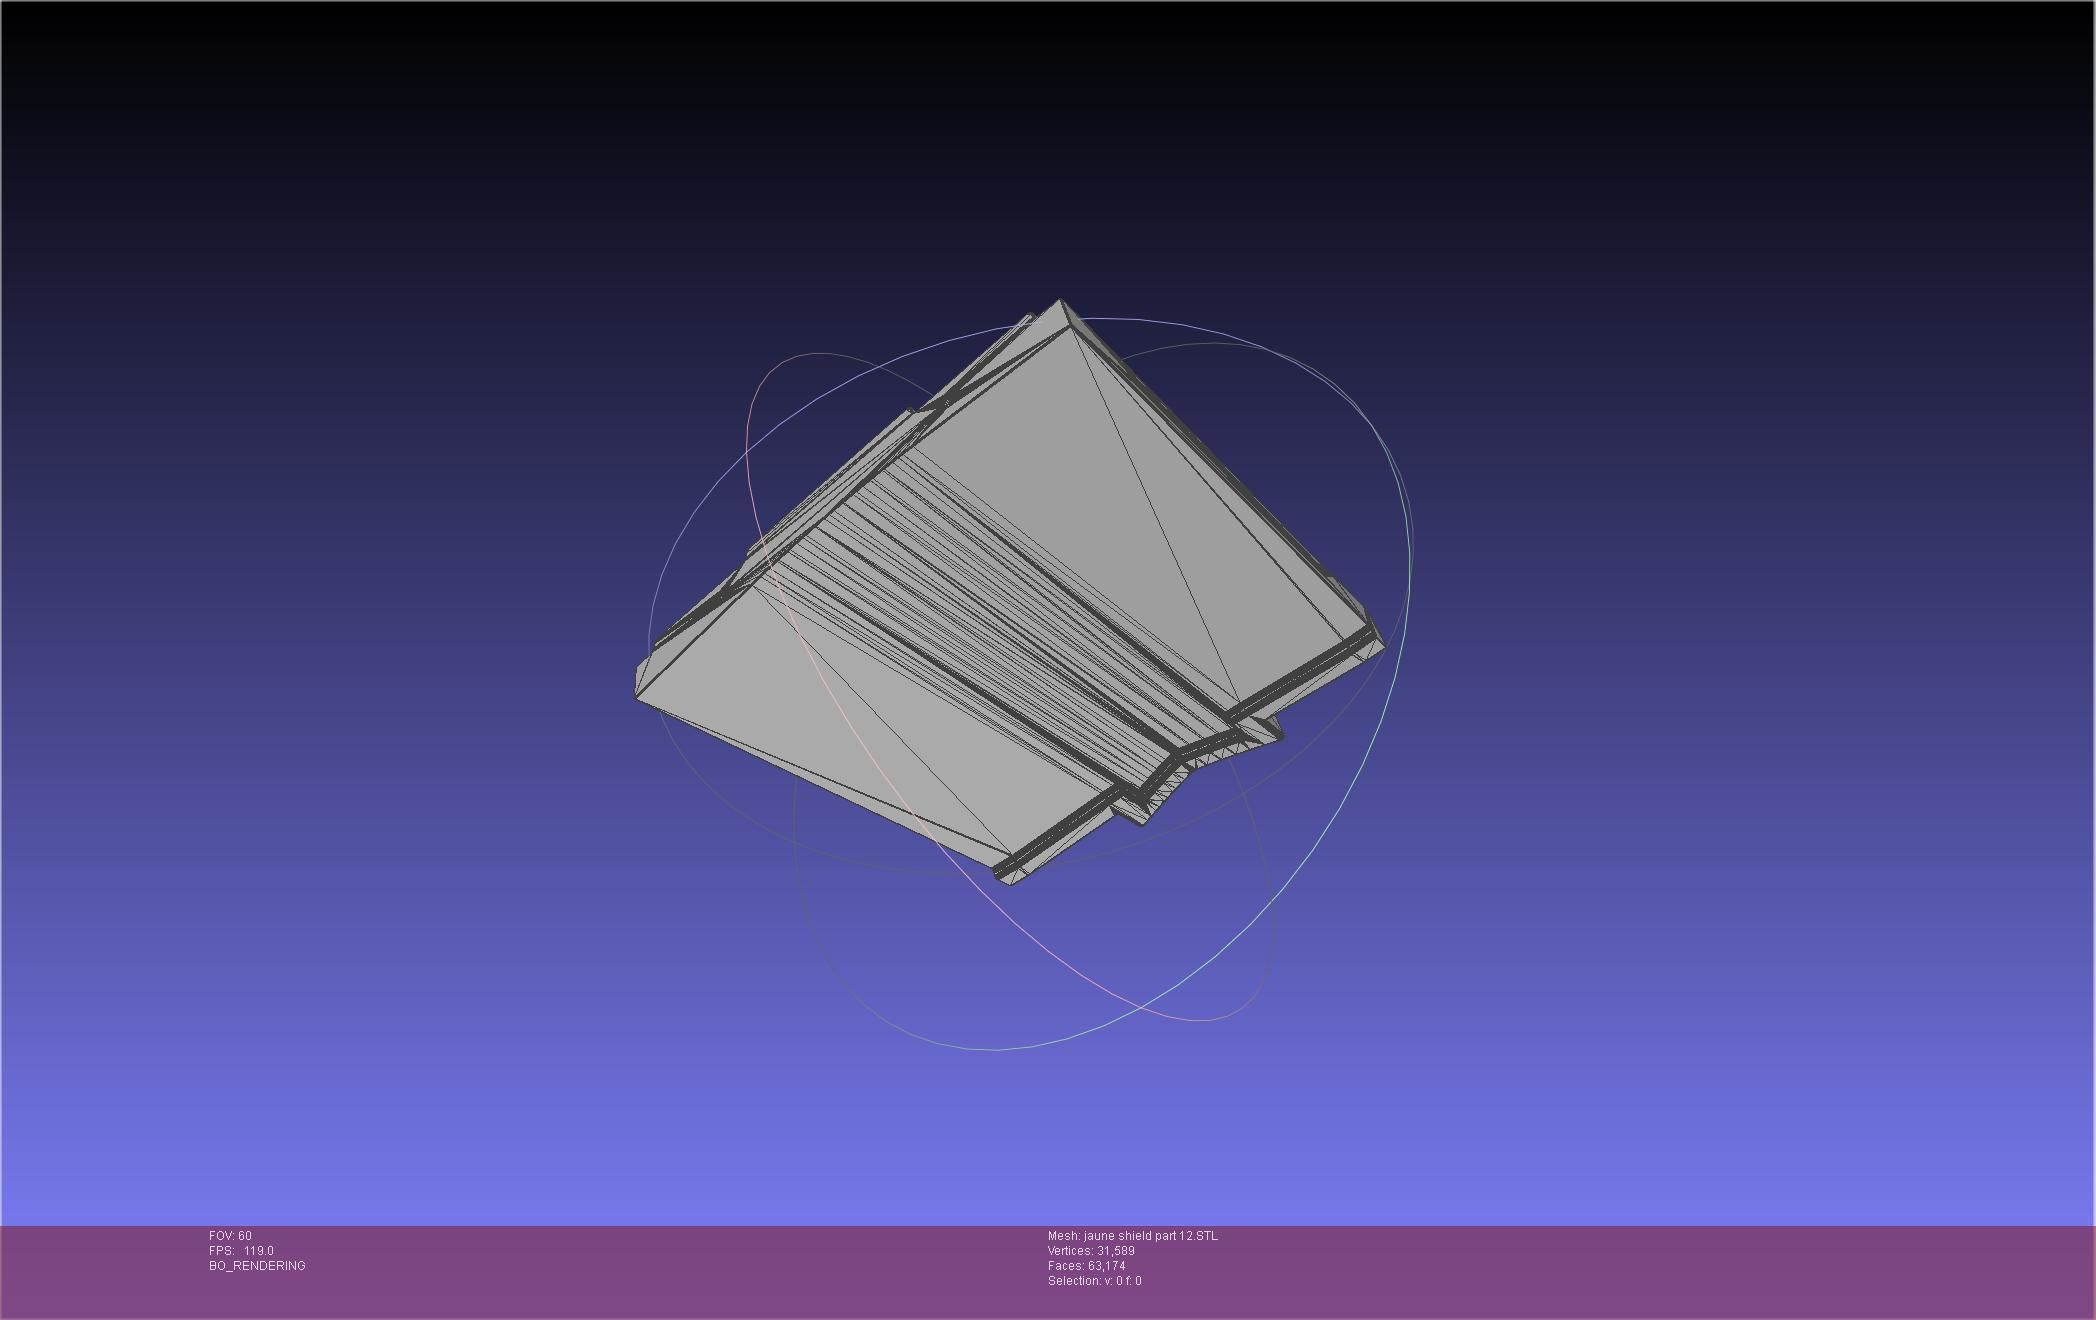Click the 'Selection: v: 0 f: 0' text
Image resolution: width=2096 pixels, height=1320 pixels.
click(1094, 1281)
